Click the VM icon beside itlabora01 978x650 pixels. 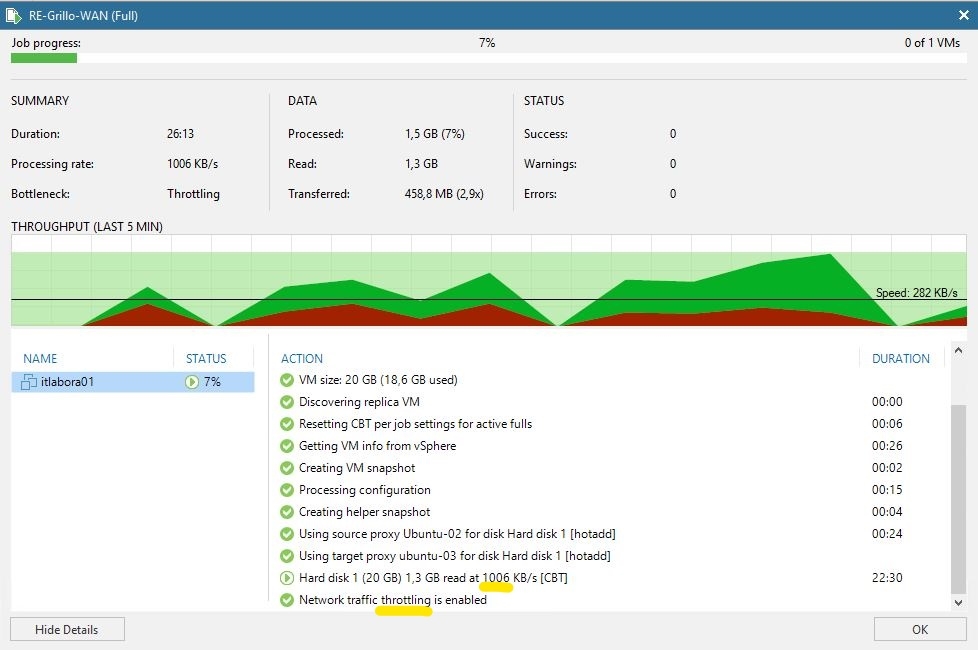pyautogui.click(x=29, y=382)
